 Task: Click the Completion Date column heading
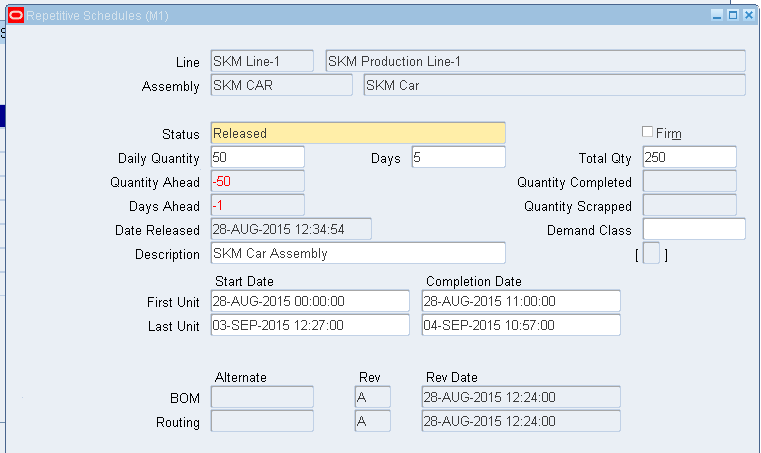tap(474, 282)
